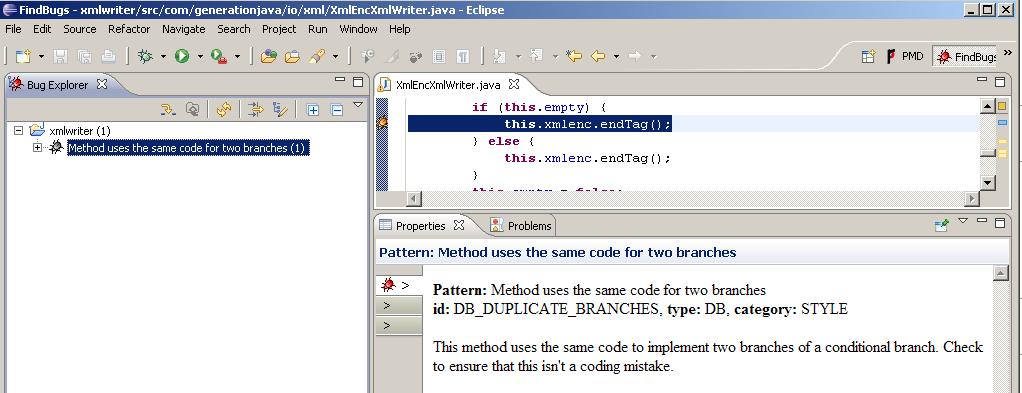Screen dimensions: 1022x393
Task: Open the Run configurations dropdown arrow
Action: click(x=199, y=57)
